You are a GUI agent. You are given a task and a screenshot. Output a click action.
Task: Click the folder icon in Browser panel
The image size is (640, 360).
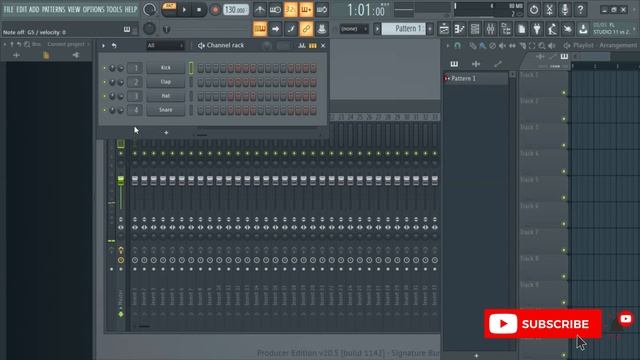pyautogui.click(x=46, y=55)
